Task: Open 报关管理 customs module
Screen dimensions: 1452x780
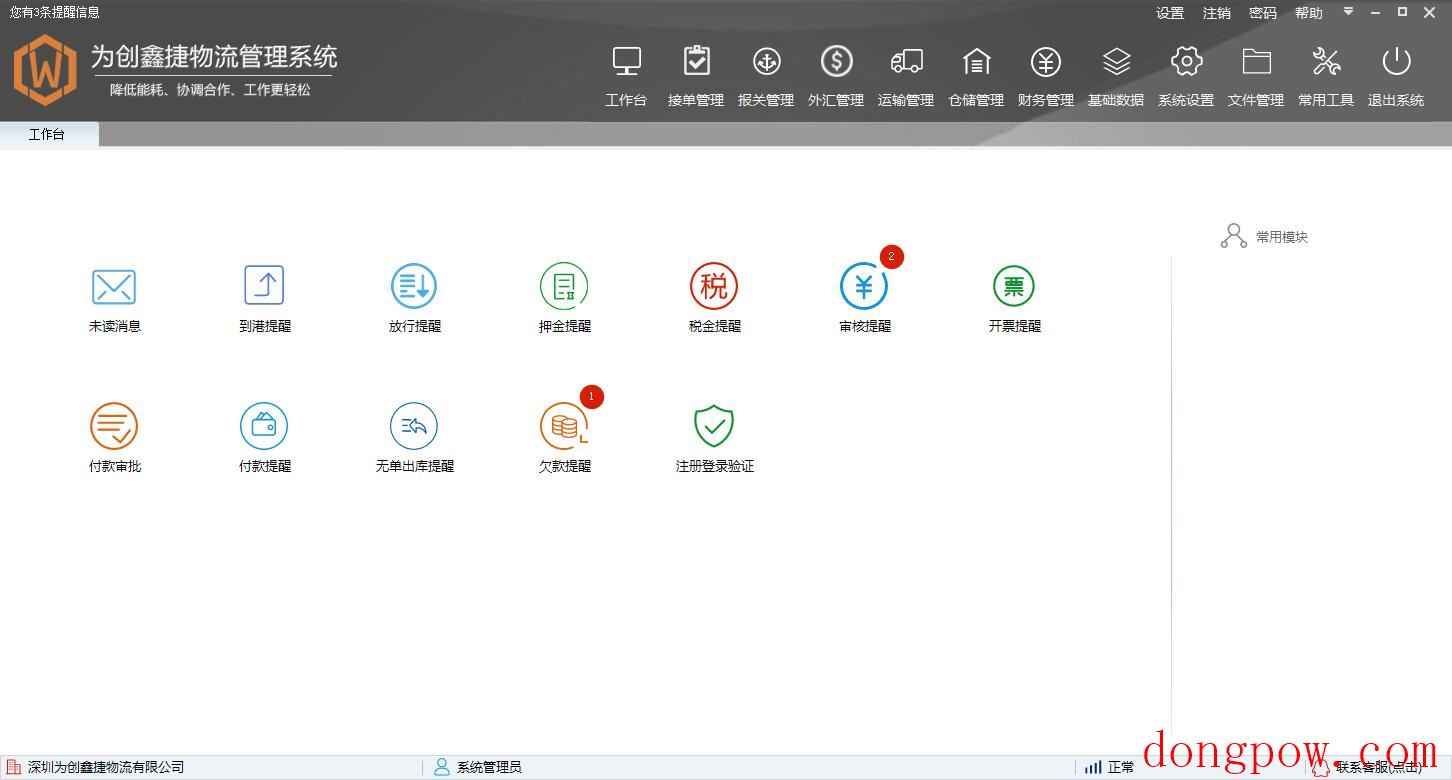Action: click(x=766, y=75)
